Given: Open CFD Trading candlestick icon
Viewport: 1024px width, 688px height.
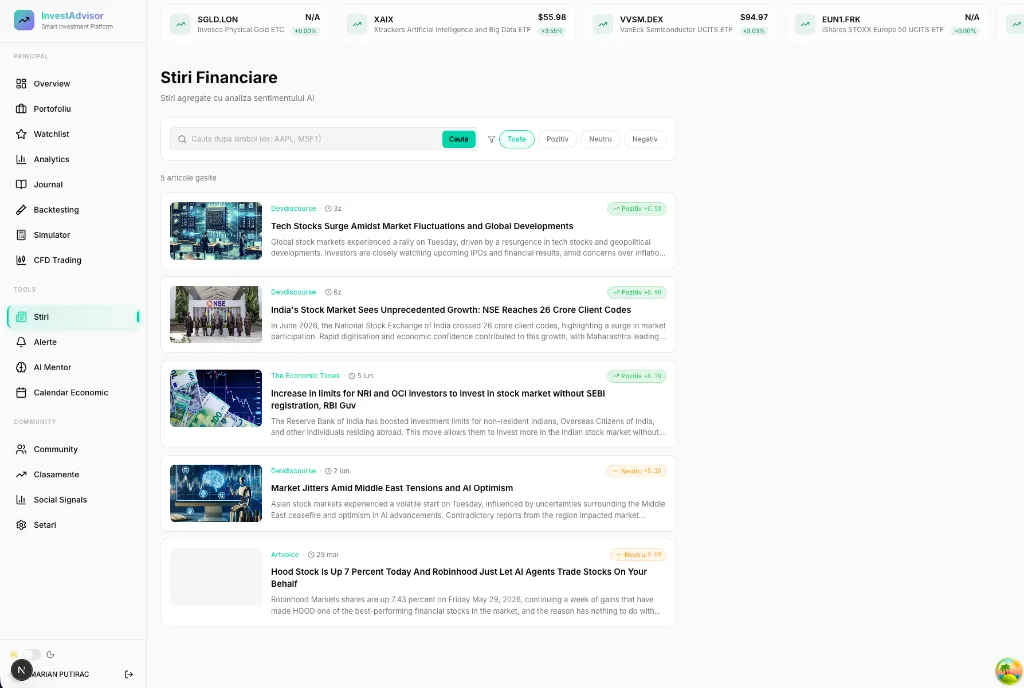Looking at the screenshot, I should coord(21,260).
